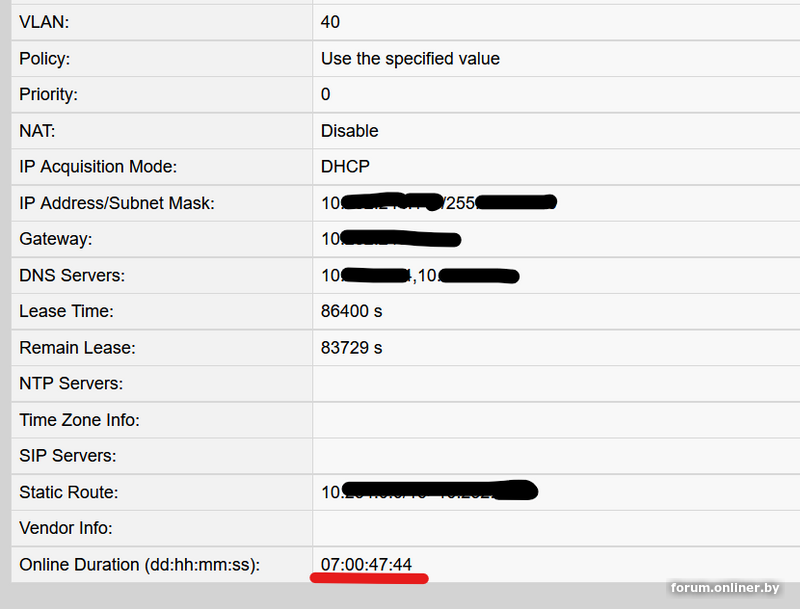Click the "IP Address/Subnet Mask" label

pos(117,203)
